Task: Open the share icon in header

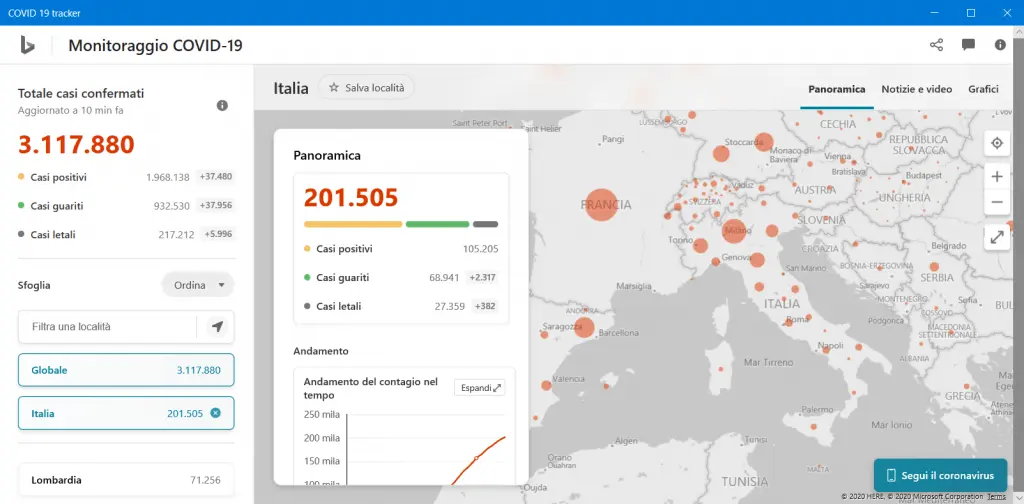Action: point(936,44)
